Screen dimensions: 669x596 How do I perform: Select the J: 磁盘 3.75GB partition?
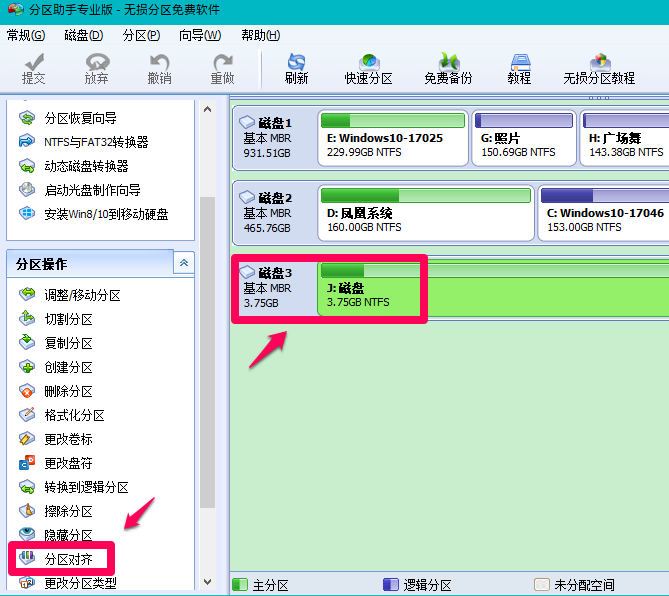pyautogui.click(x=370, y=288)
